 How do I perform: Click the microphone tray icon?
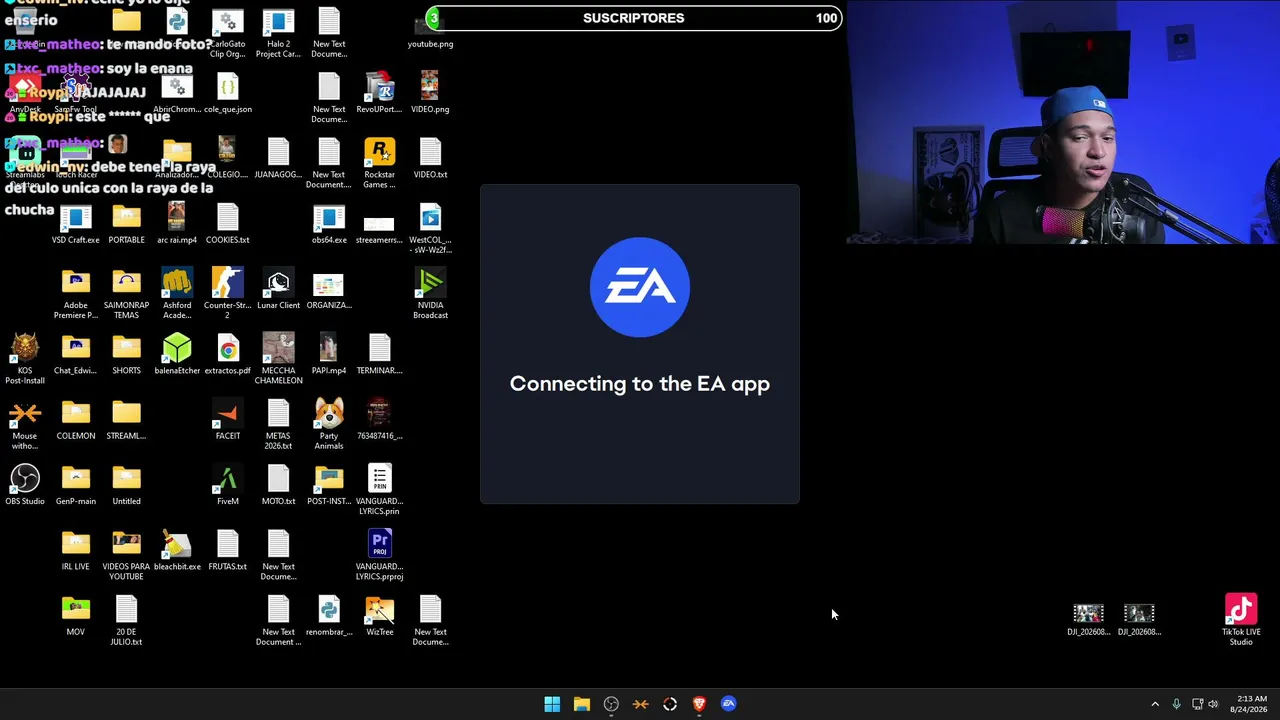tap(1176, 704)
